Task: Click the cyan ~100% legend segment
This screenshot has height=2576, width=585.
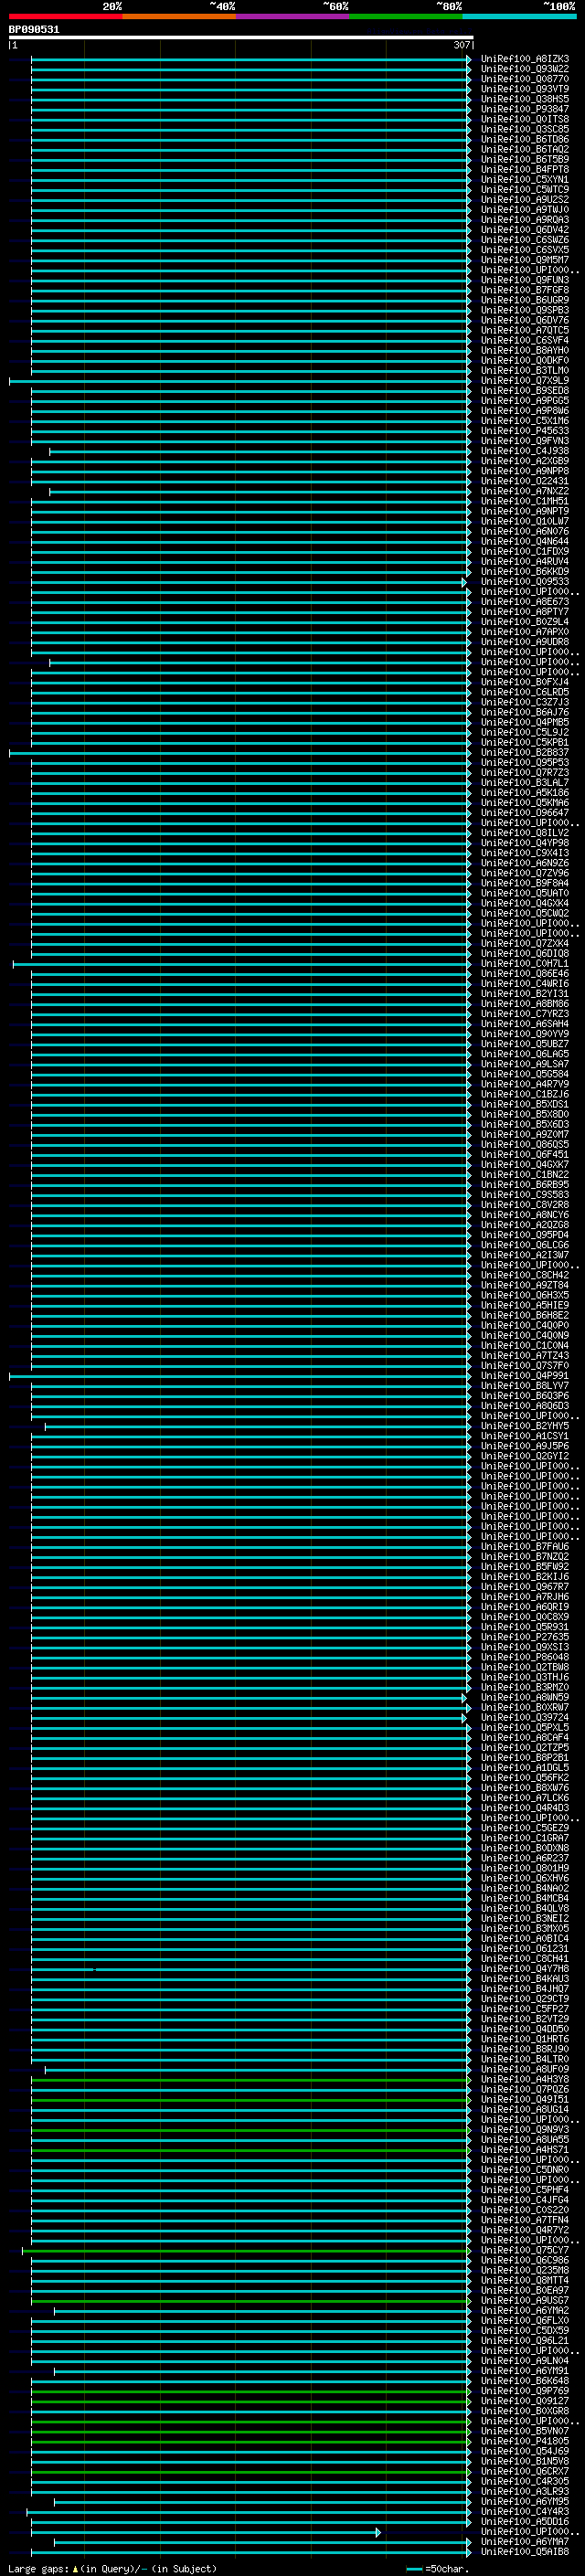Action: point(519,16)
